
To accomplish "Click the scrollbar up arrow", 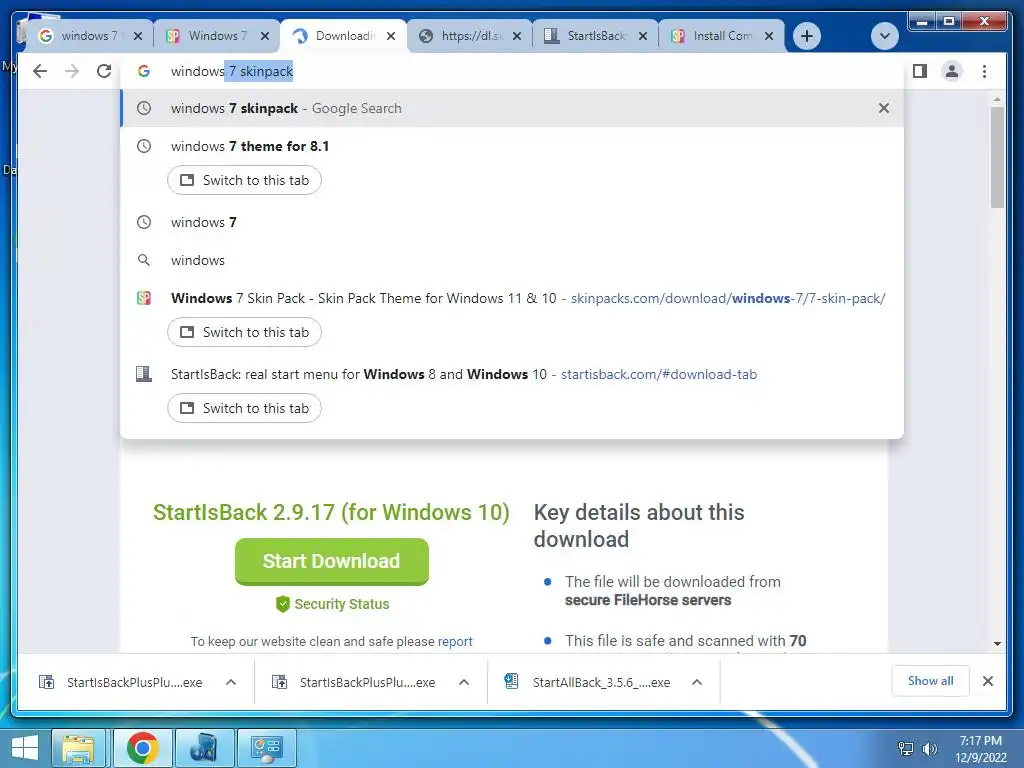I will pyautogui.click(x=997, y=99).
